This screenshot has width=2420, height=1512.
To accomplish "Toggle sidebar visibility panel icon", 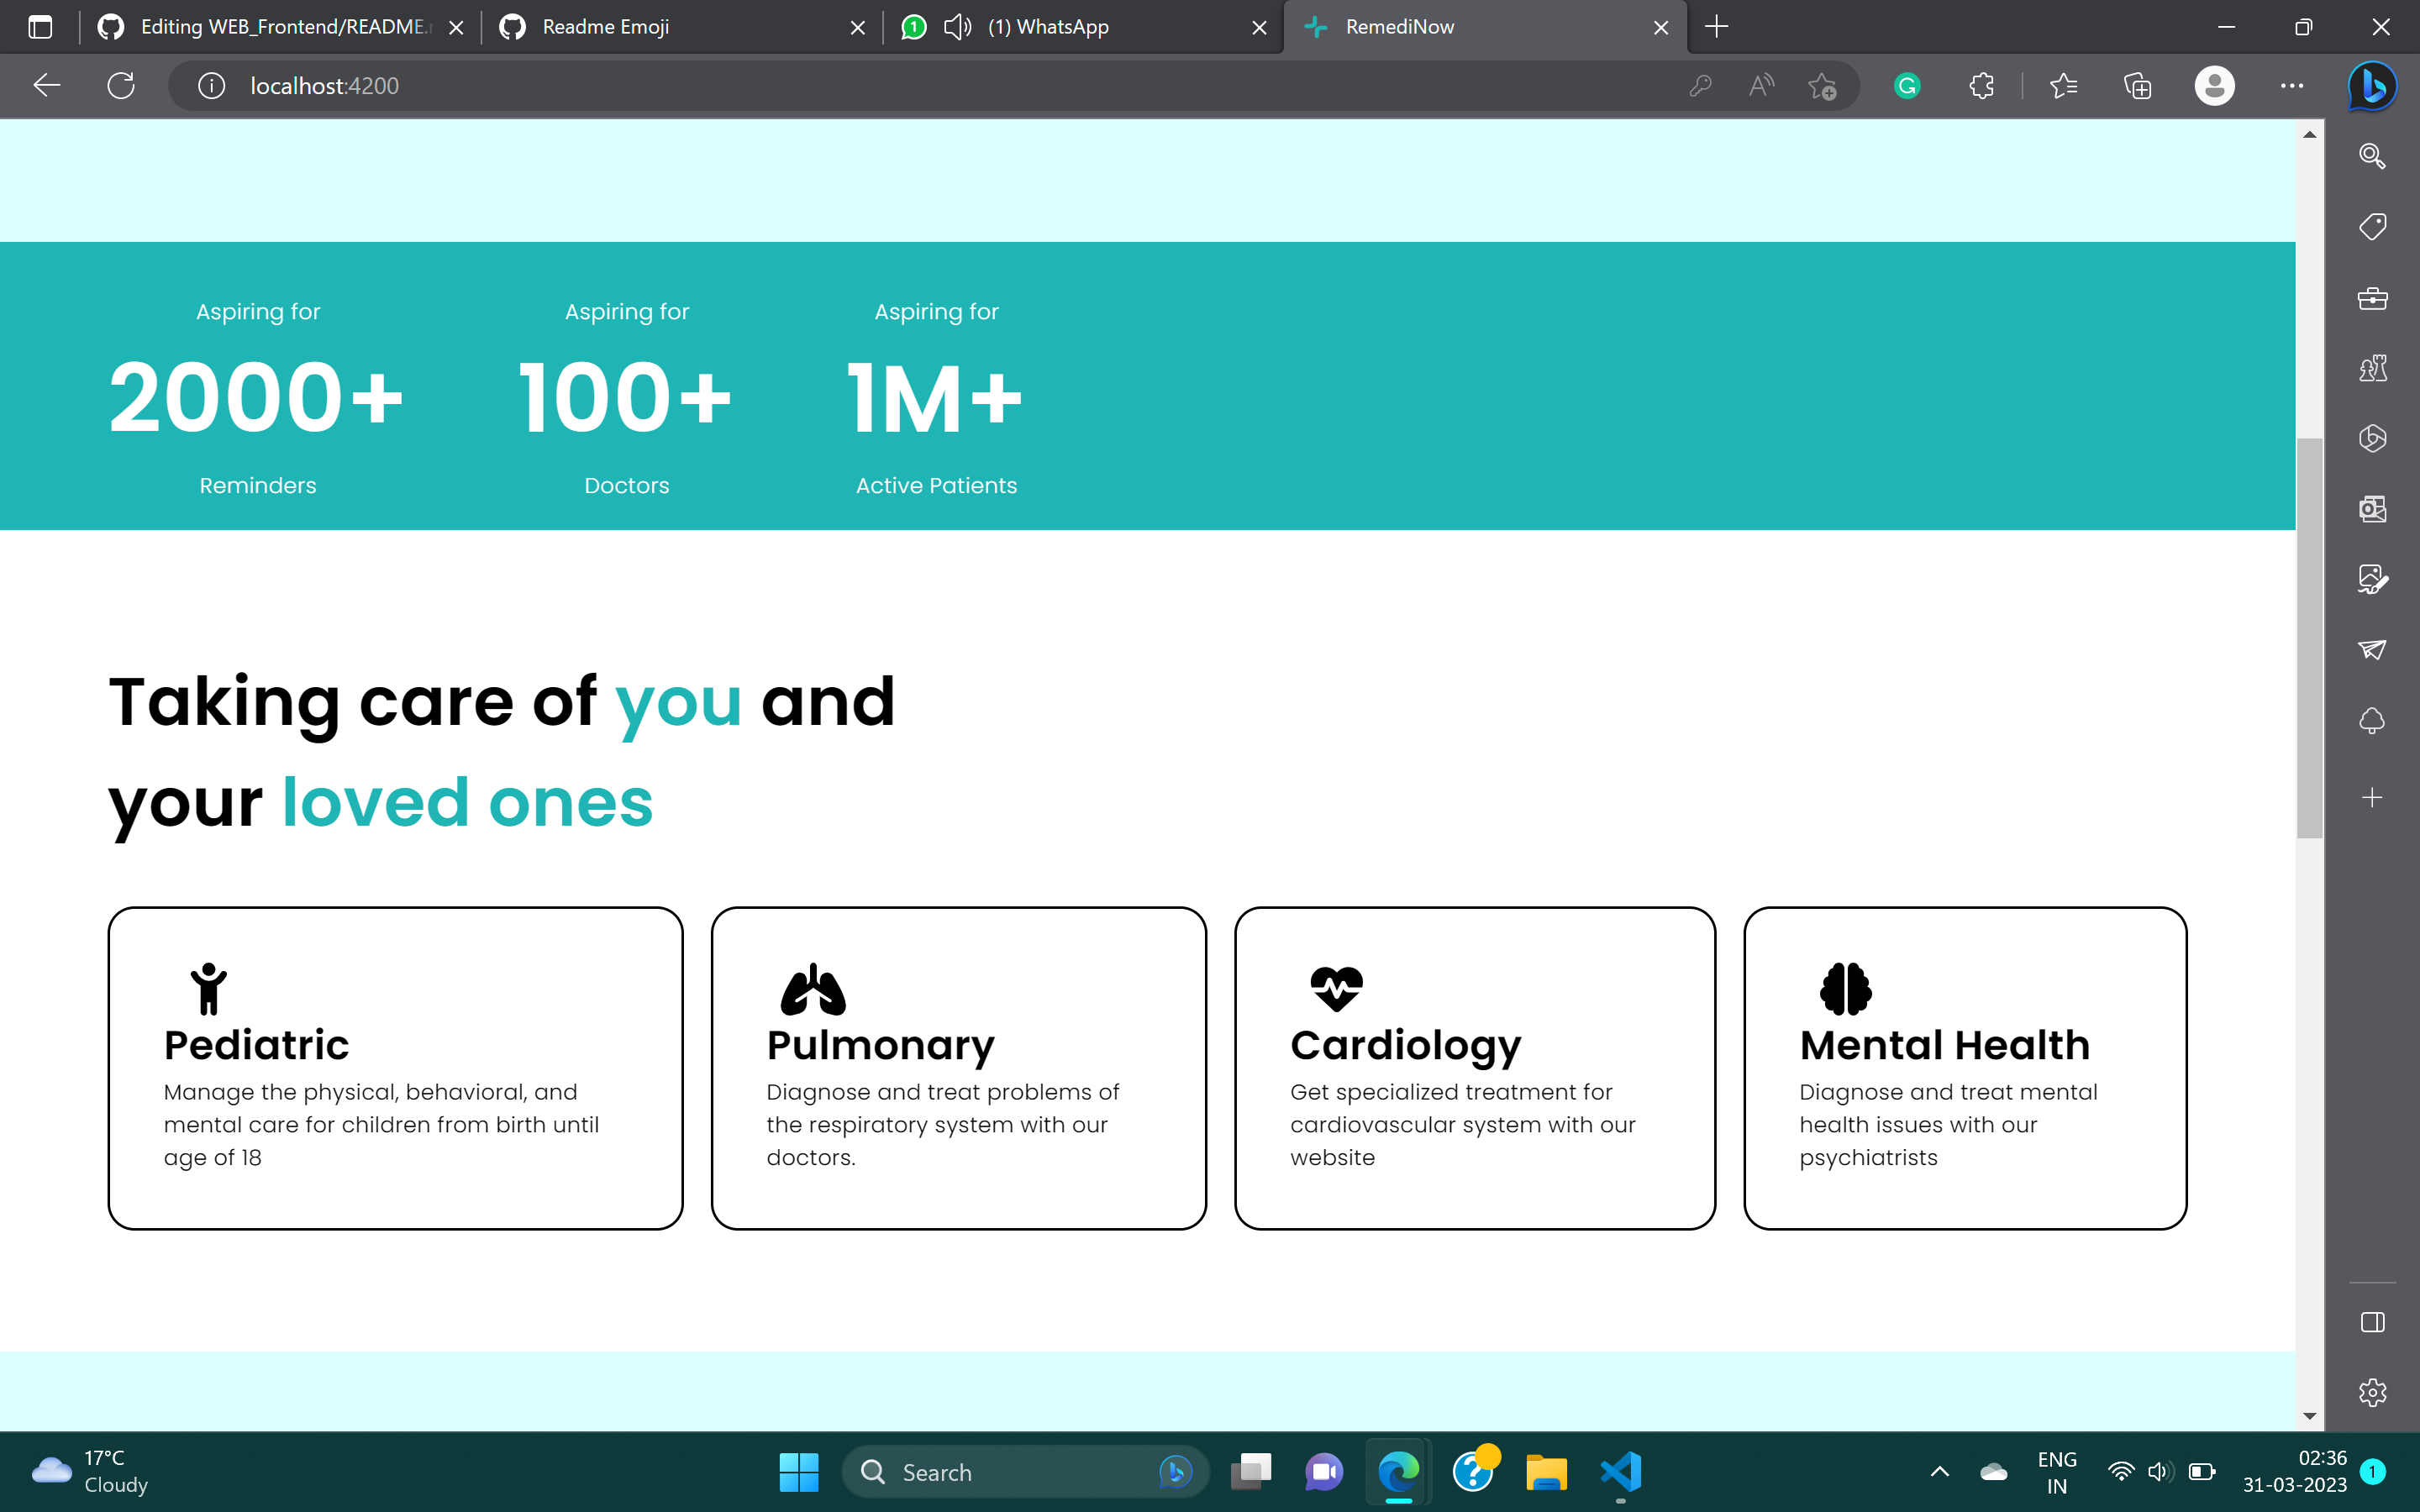I will (x=2372, y=1322).
